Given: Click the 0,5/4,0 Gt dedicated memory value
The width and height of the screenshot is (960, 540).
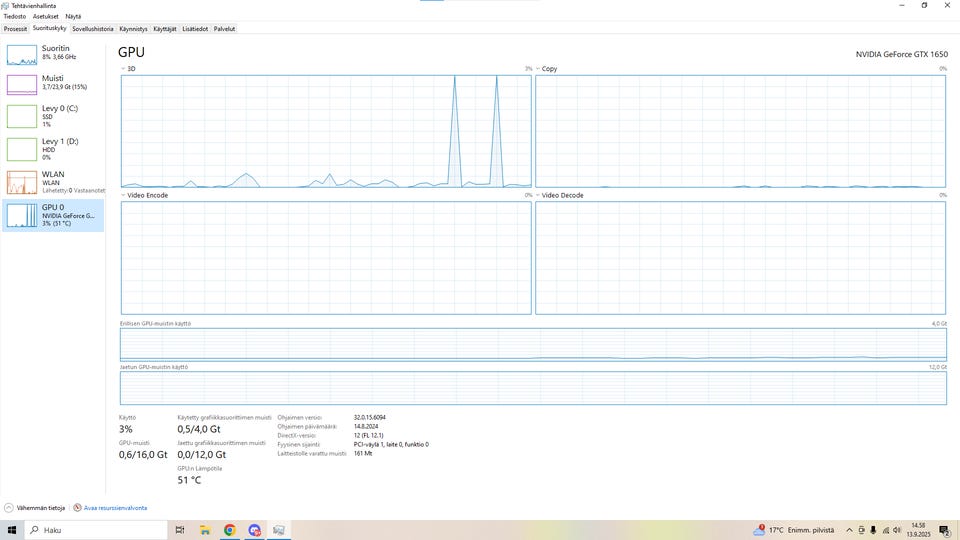Looking at the screenshot, I should (x=199, y=429).
